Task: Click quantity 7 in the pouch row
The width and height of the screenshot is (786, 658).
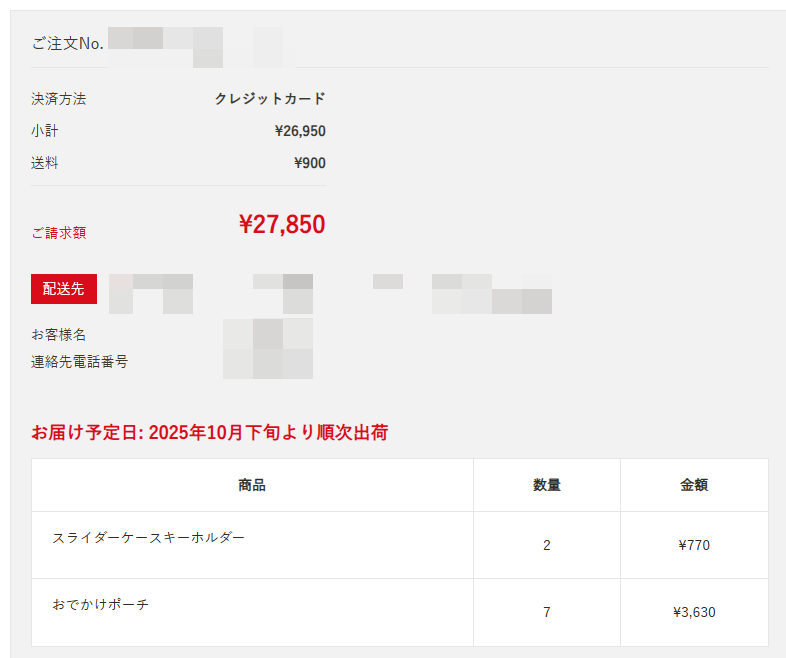Action: pyautogui.click(x=547, y=612)
